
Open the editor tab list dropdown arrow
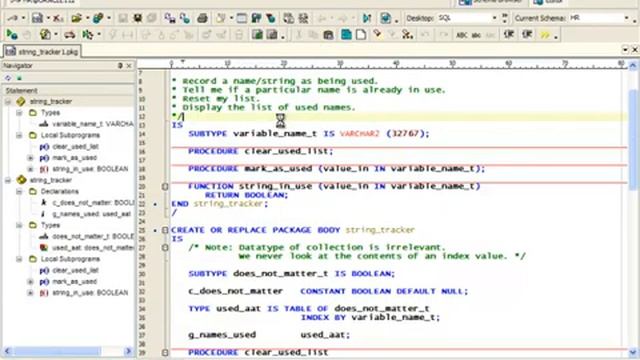click(625, 49)
